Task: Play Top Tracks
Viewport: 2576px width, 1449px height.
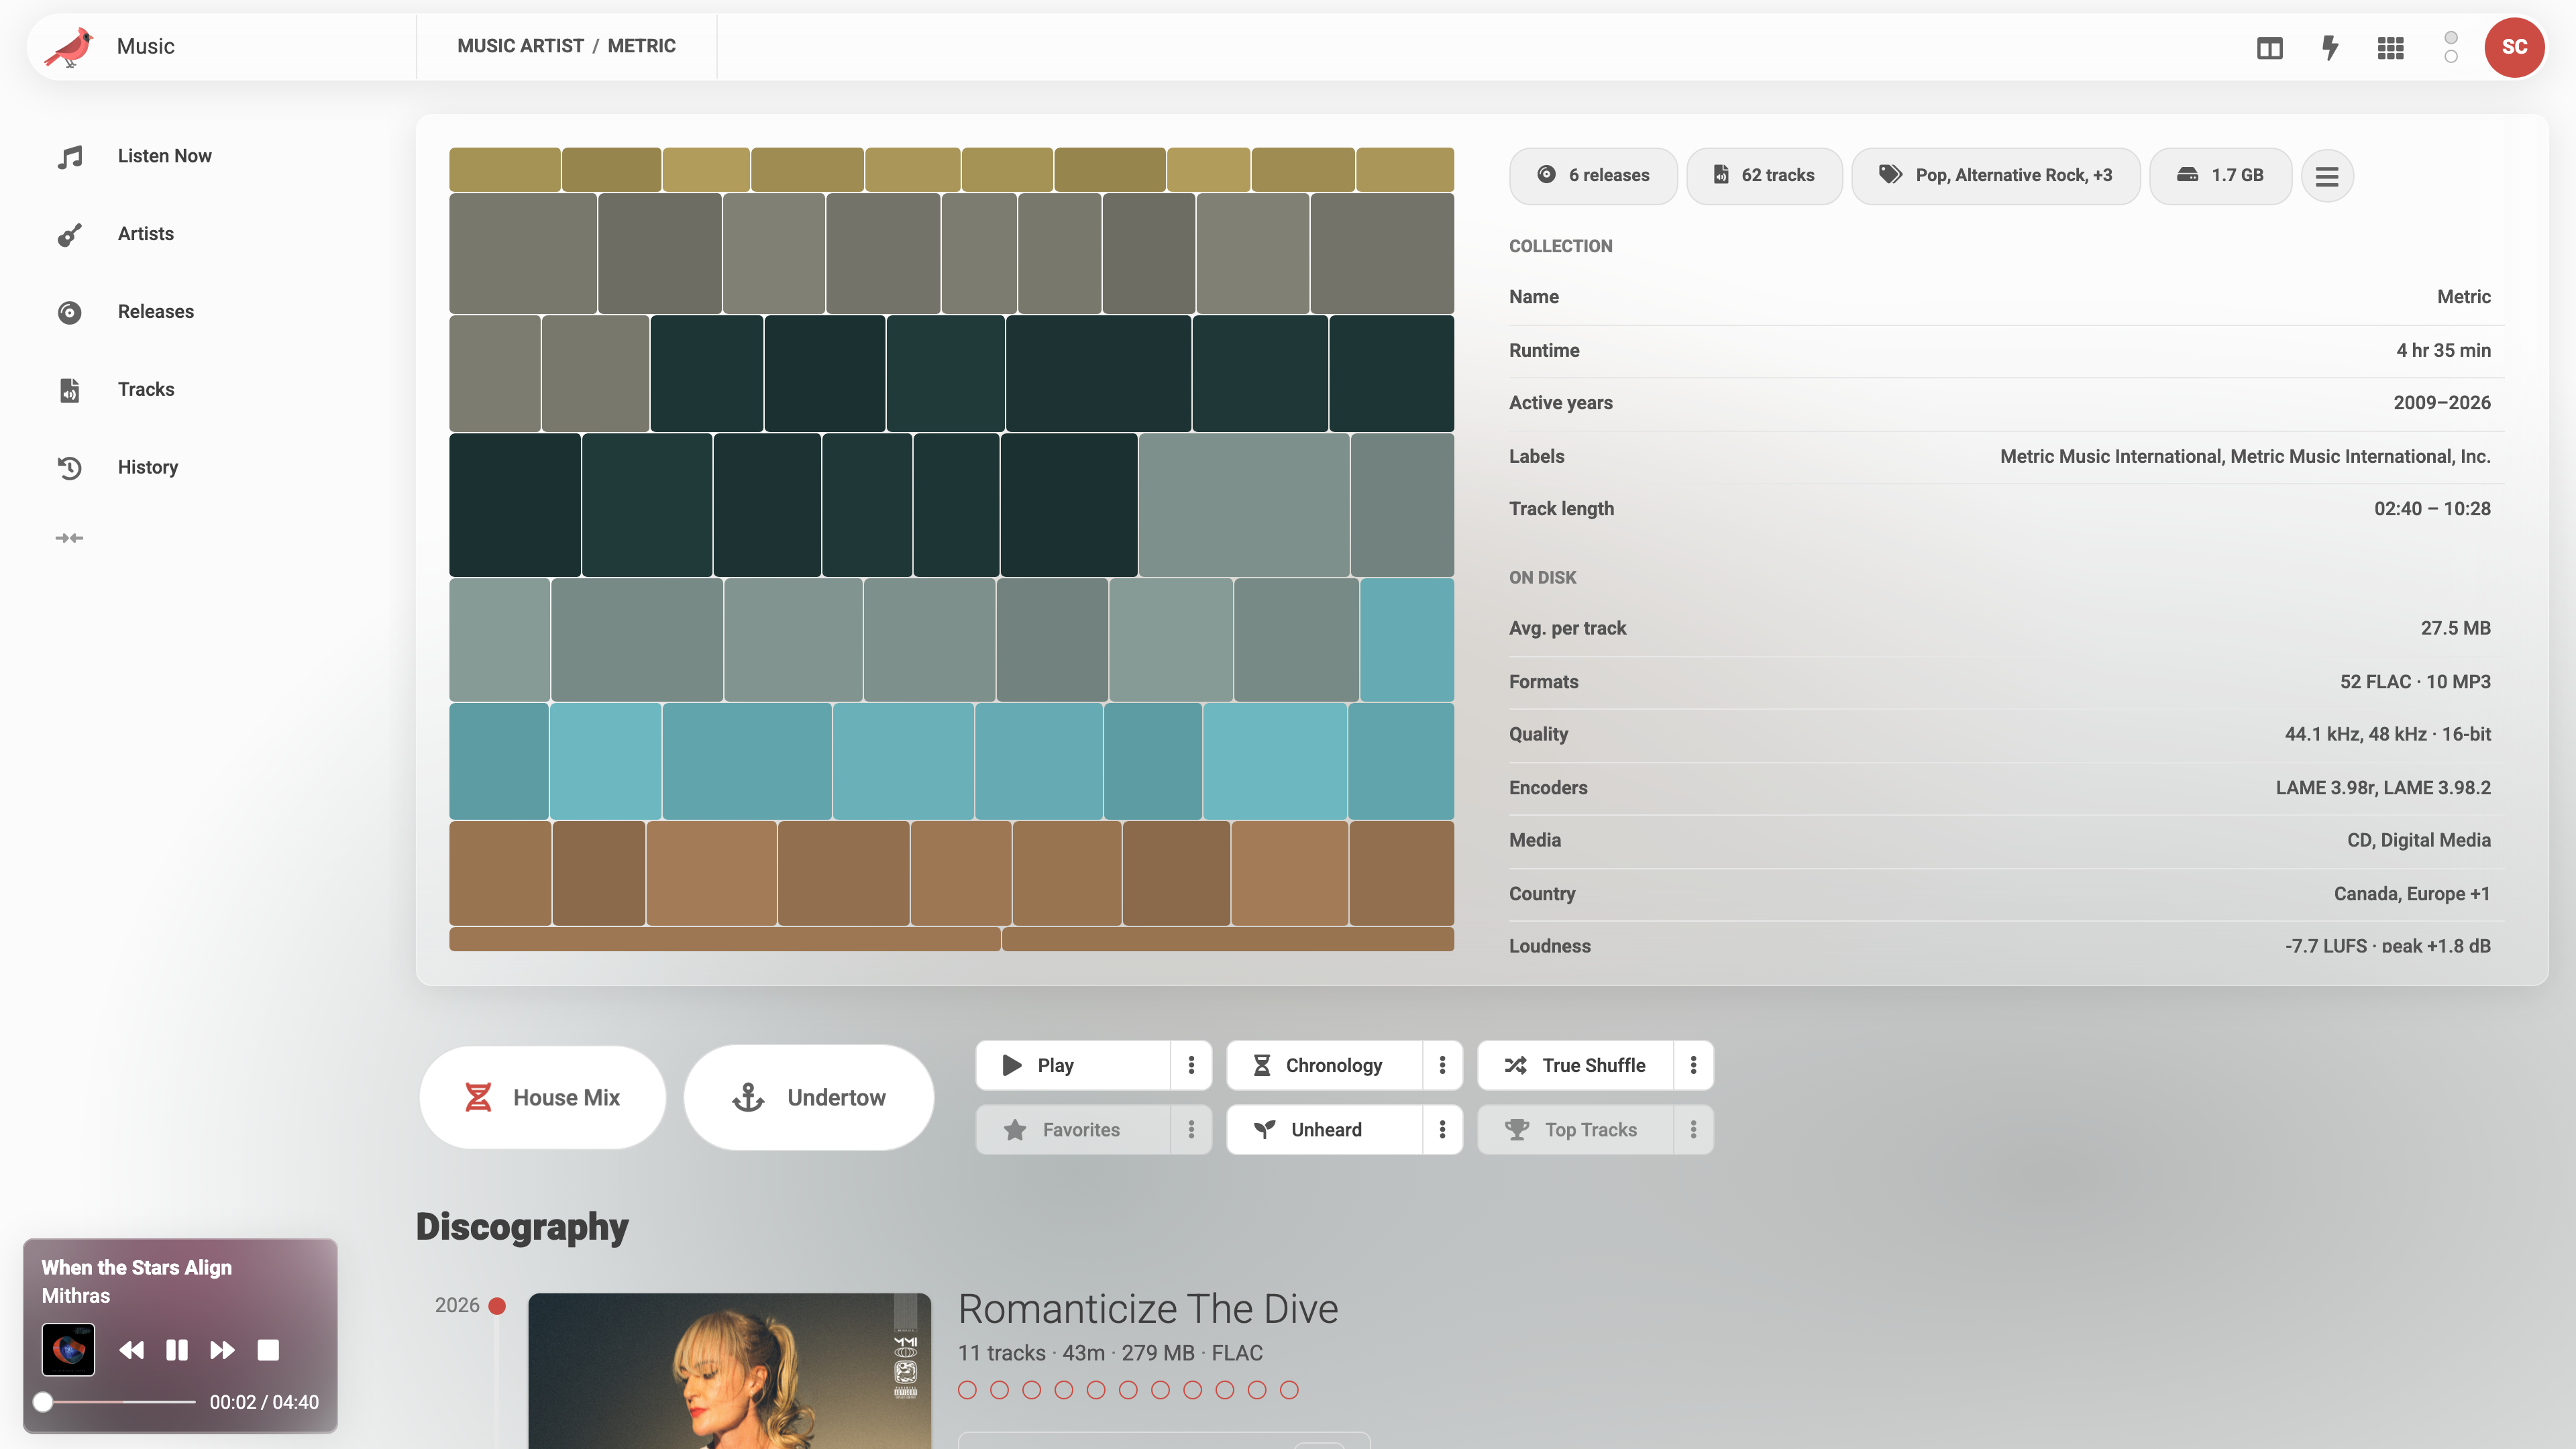Action: [1575, 1130]
